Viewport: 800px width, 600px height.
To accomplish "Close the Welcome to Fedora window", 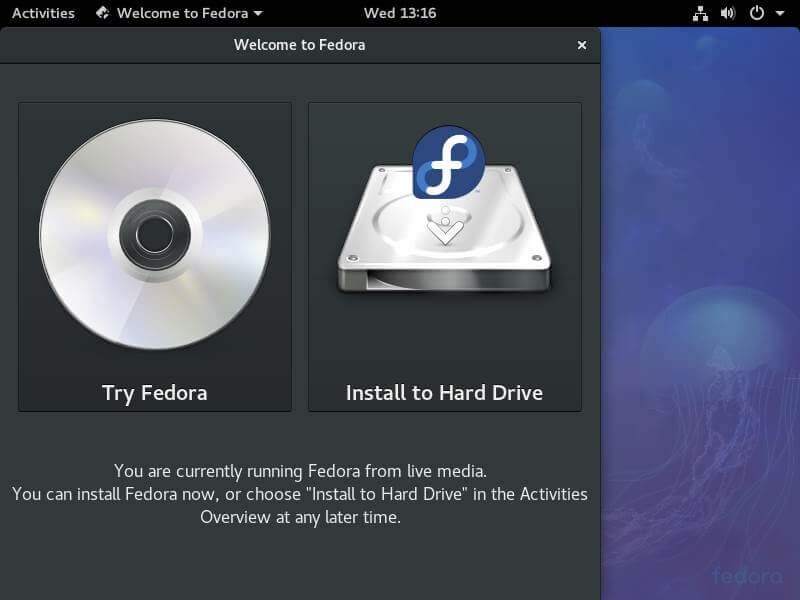I will pos(582,45).
